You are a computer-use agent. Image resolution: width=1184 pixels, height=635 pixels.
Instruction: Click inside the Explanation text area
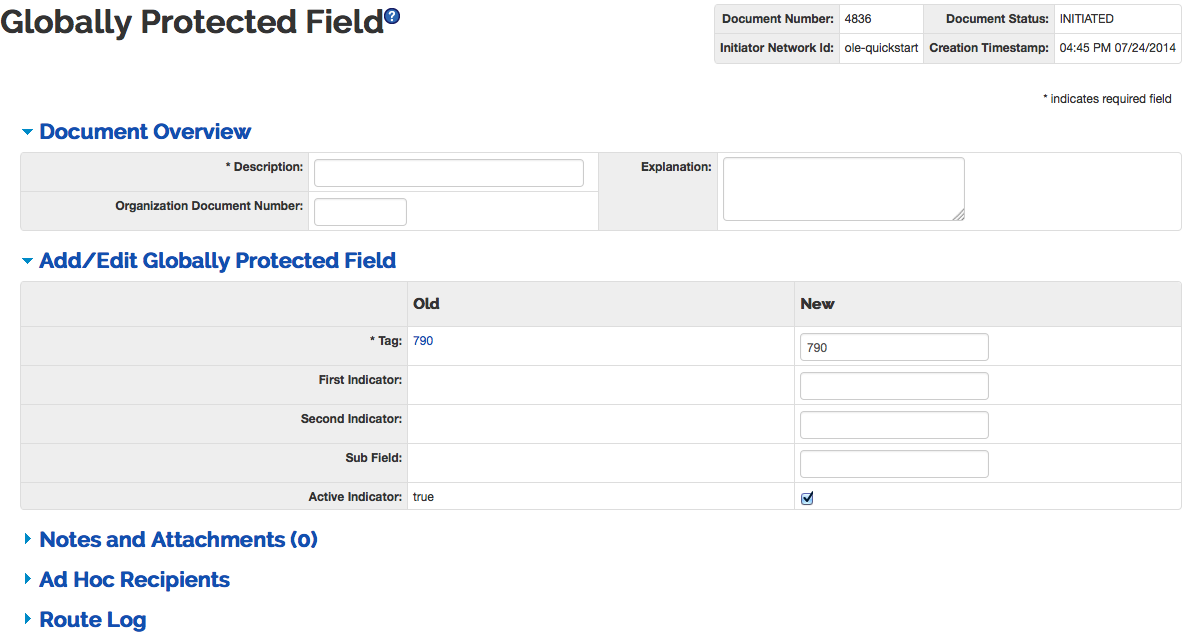pos(842,188)
